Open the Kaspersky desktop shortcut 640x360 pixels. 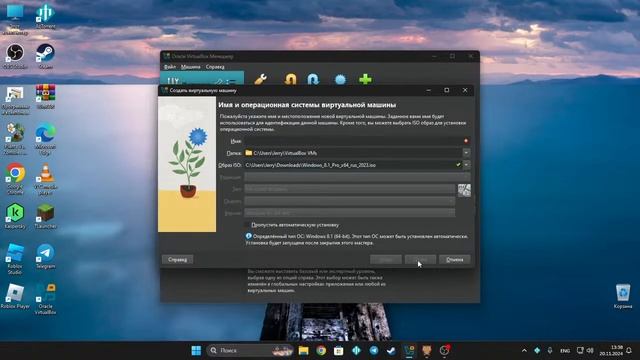(x=15, y=216)
